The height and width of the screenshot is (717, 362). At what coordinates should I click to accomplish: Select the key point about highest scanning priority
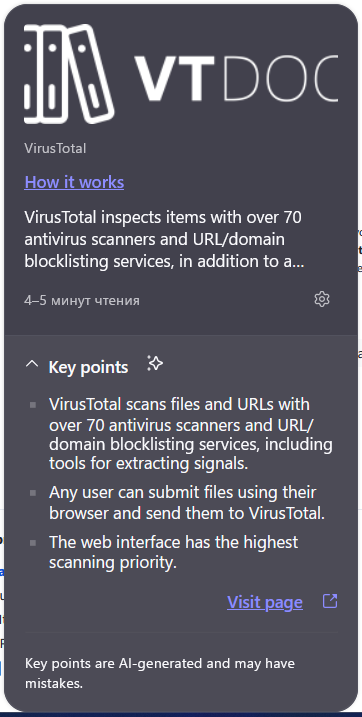[174, 552]
